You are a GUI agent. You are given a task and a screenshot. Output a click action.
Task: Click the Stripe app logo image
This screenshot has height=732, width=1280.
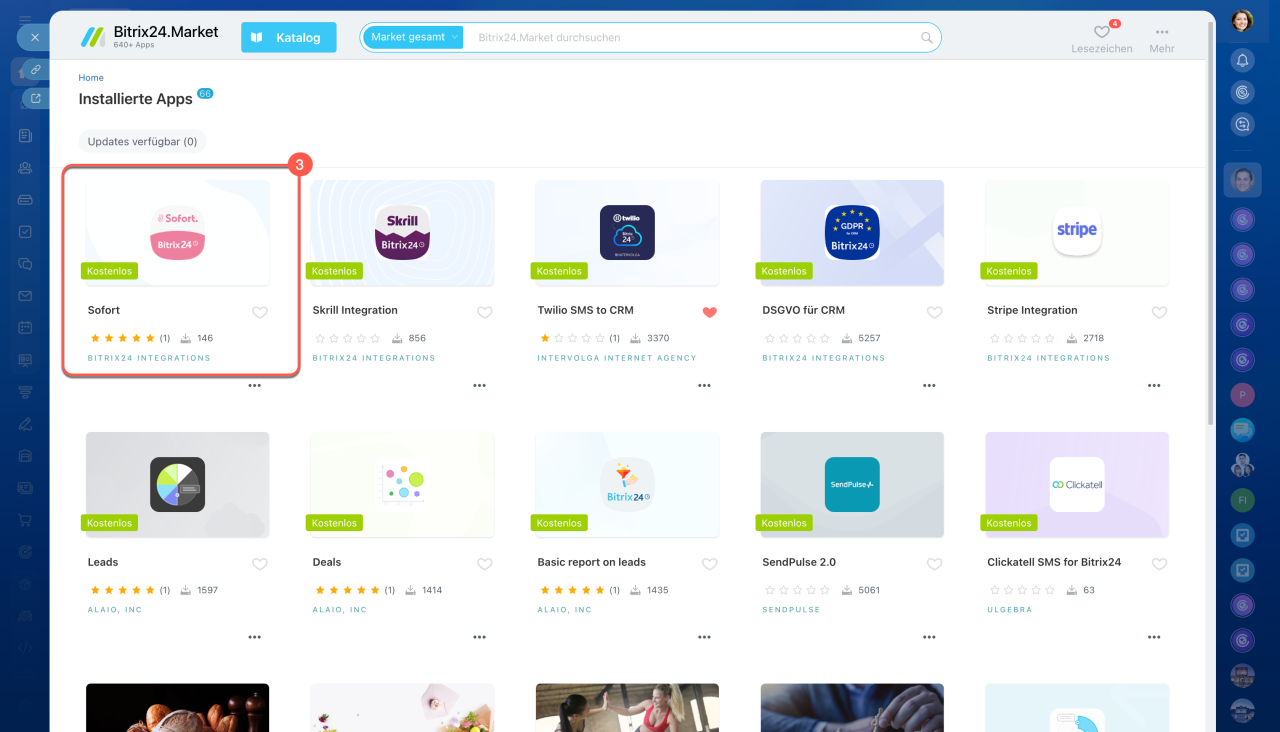coord(1077,232)
